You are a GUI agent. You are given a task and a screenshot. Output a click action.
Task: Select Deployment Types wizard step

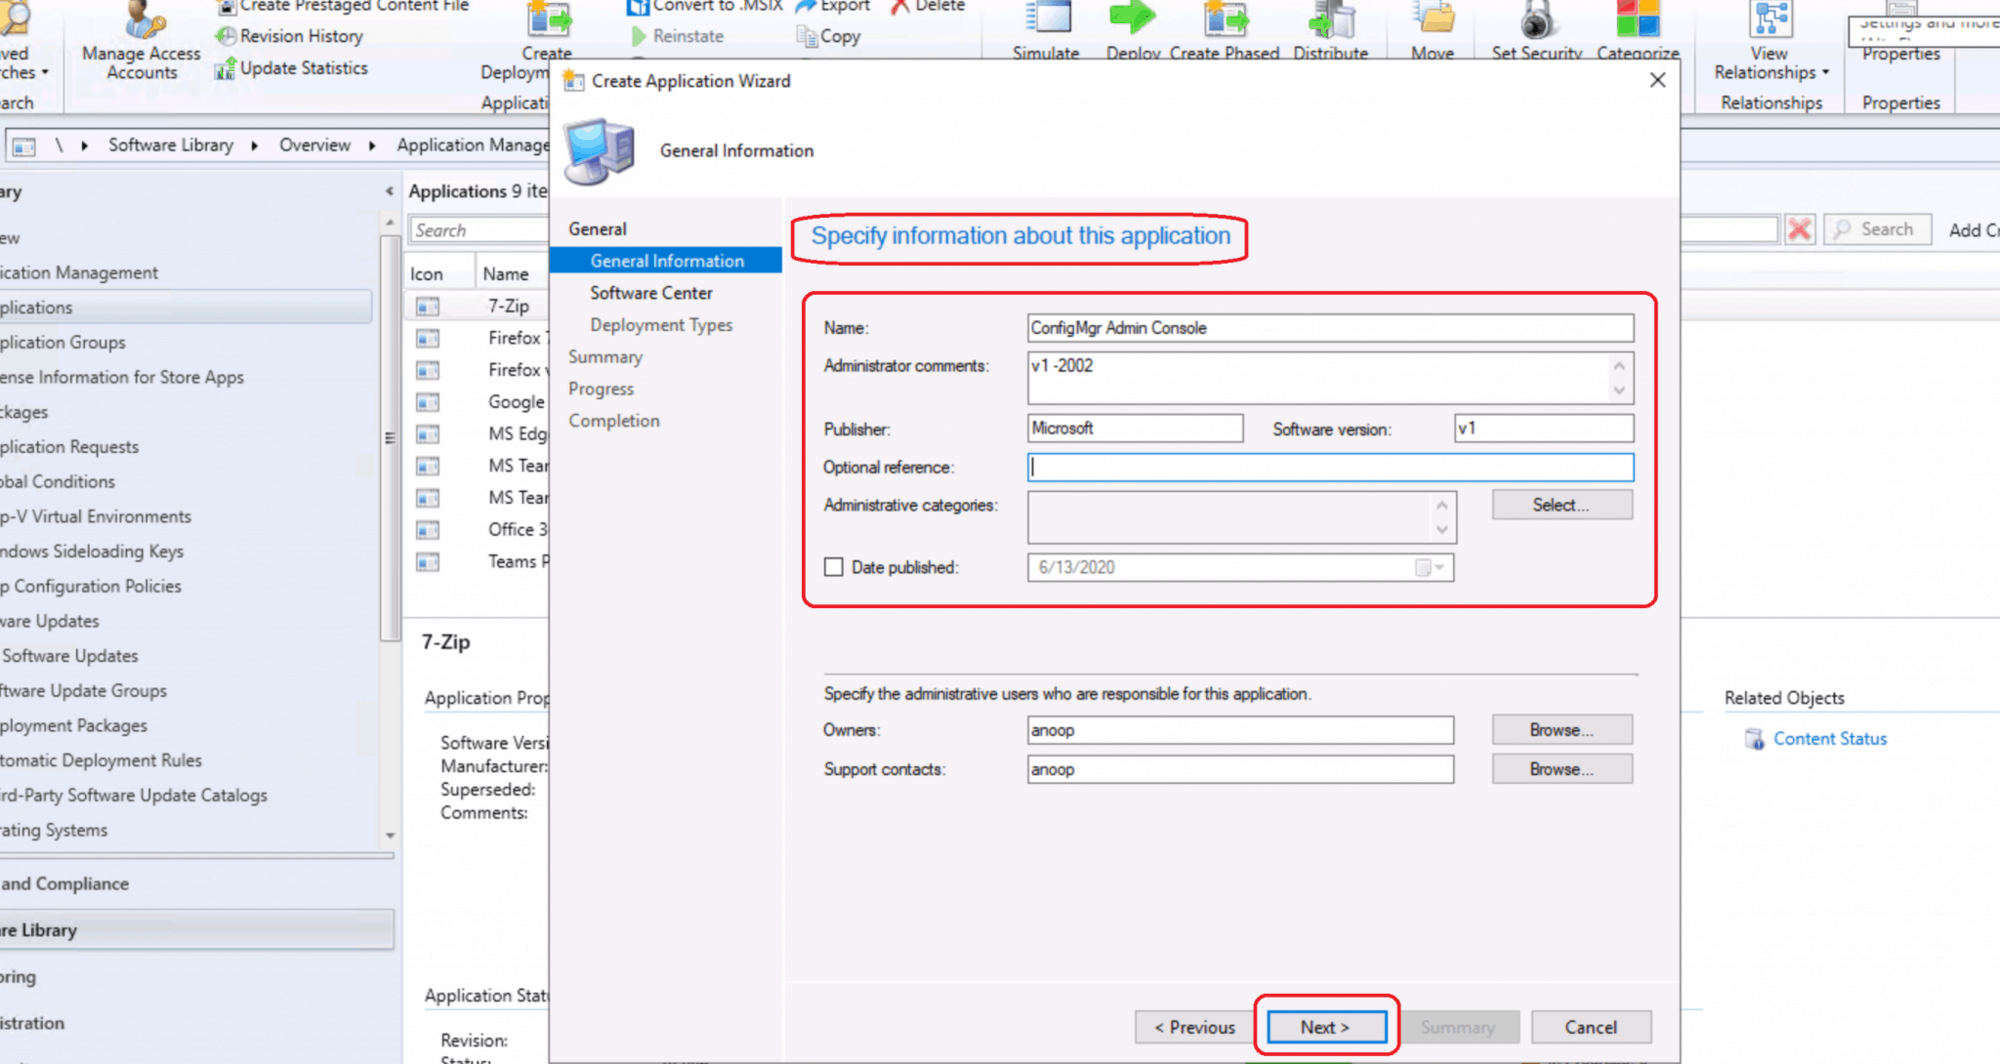point(661,325)
